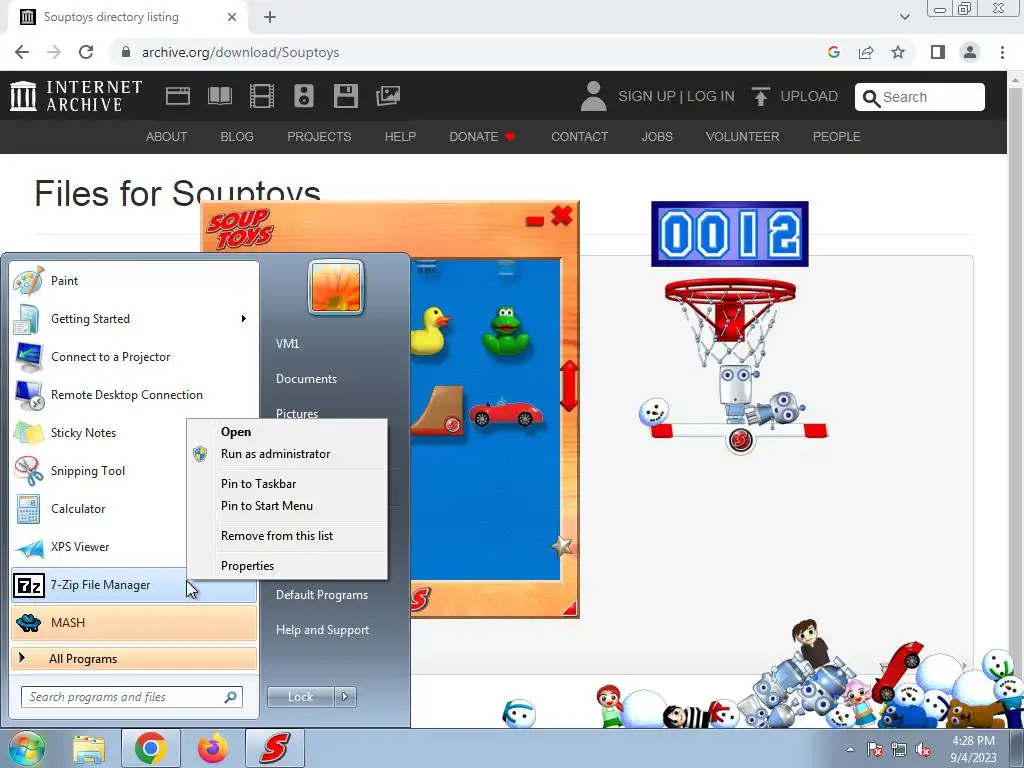Pick the green frog toy

point(505,330)
